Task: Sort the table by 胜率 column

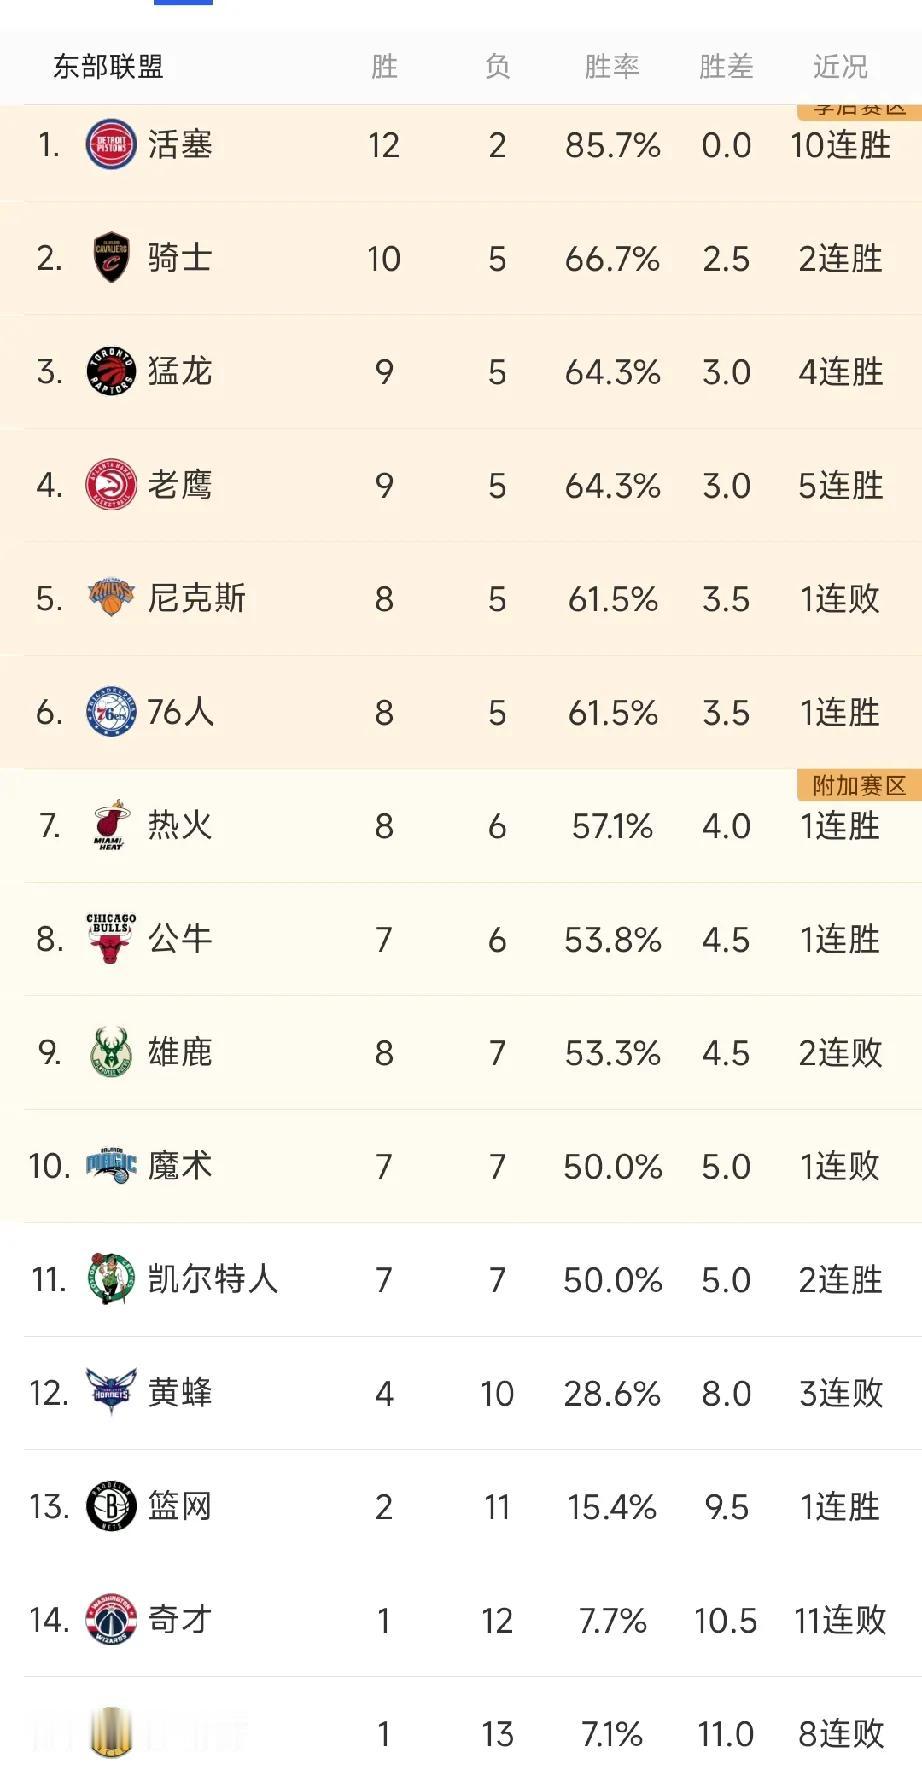Action: tap(611, 66)
